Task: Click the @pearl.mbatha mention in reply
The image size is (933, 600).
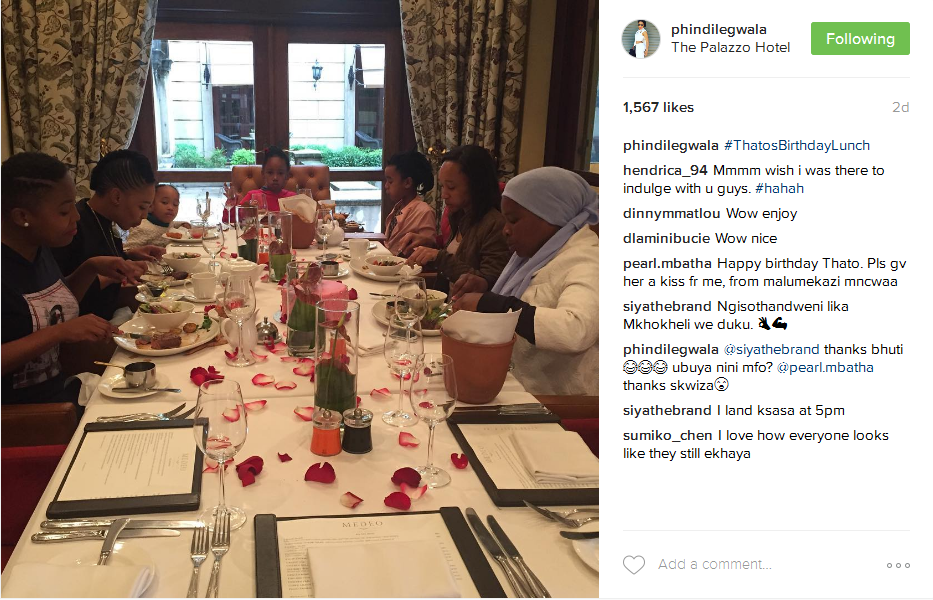Action: click(825, 368)
